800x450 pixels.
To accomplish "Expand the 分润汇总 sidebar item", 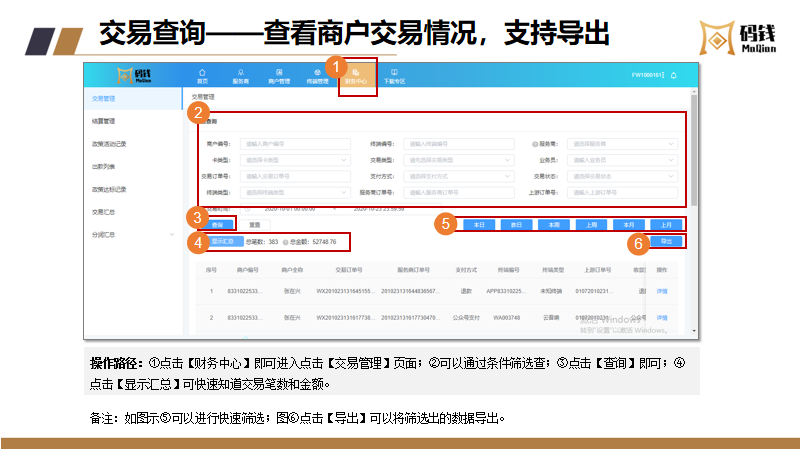I will click(x=130, y=235).
